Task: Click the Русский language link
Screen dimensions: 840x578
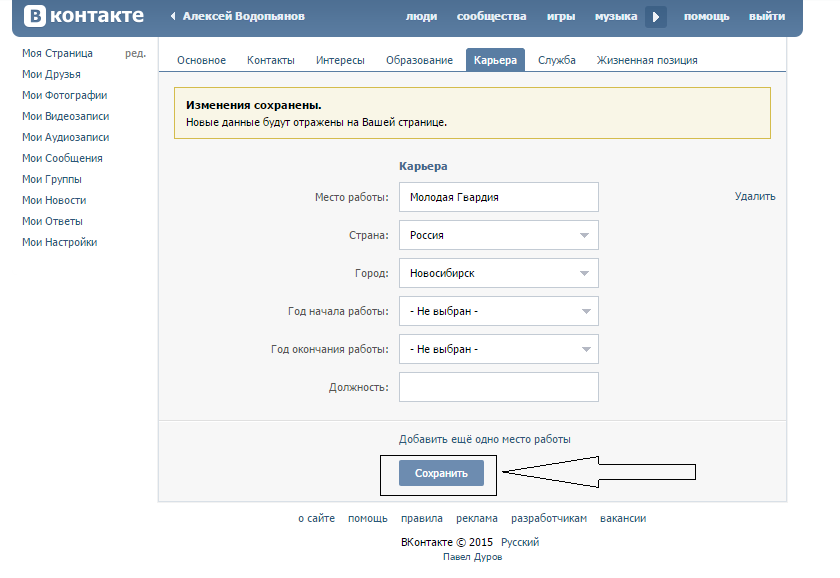Action: point(520,542)
